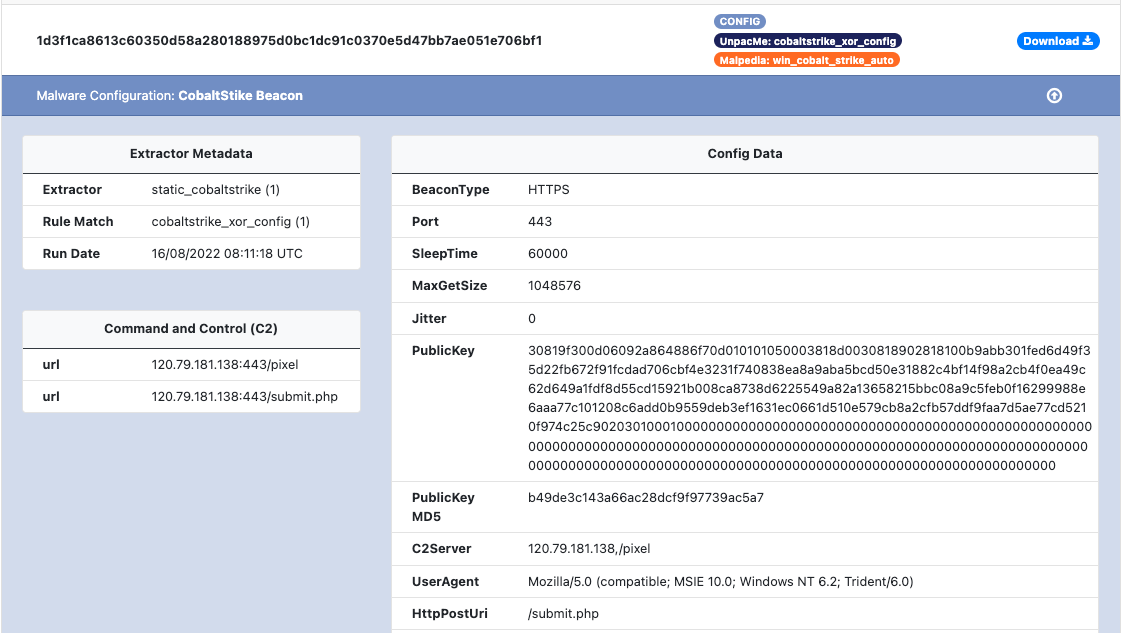
Task: Select the sample SHA256 hash text
Action: pyautogui.click(x=289, y=41)
